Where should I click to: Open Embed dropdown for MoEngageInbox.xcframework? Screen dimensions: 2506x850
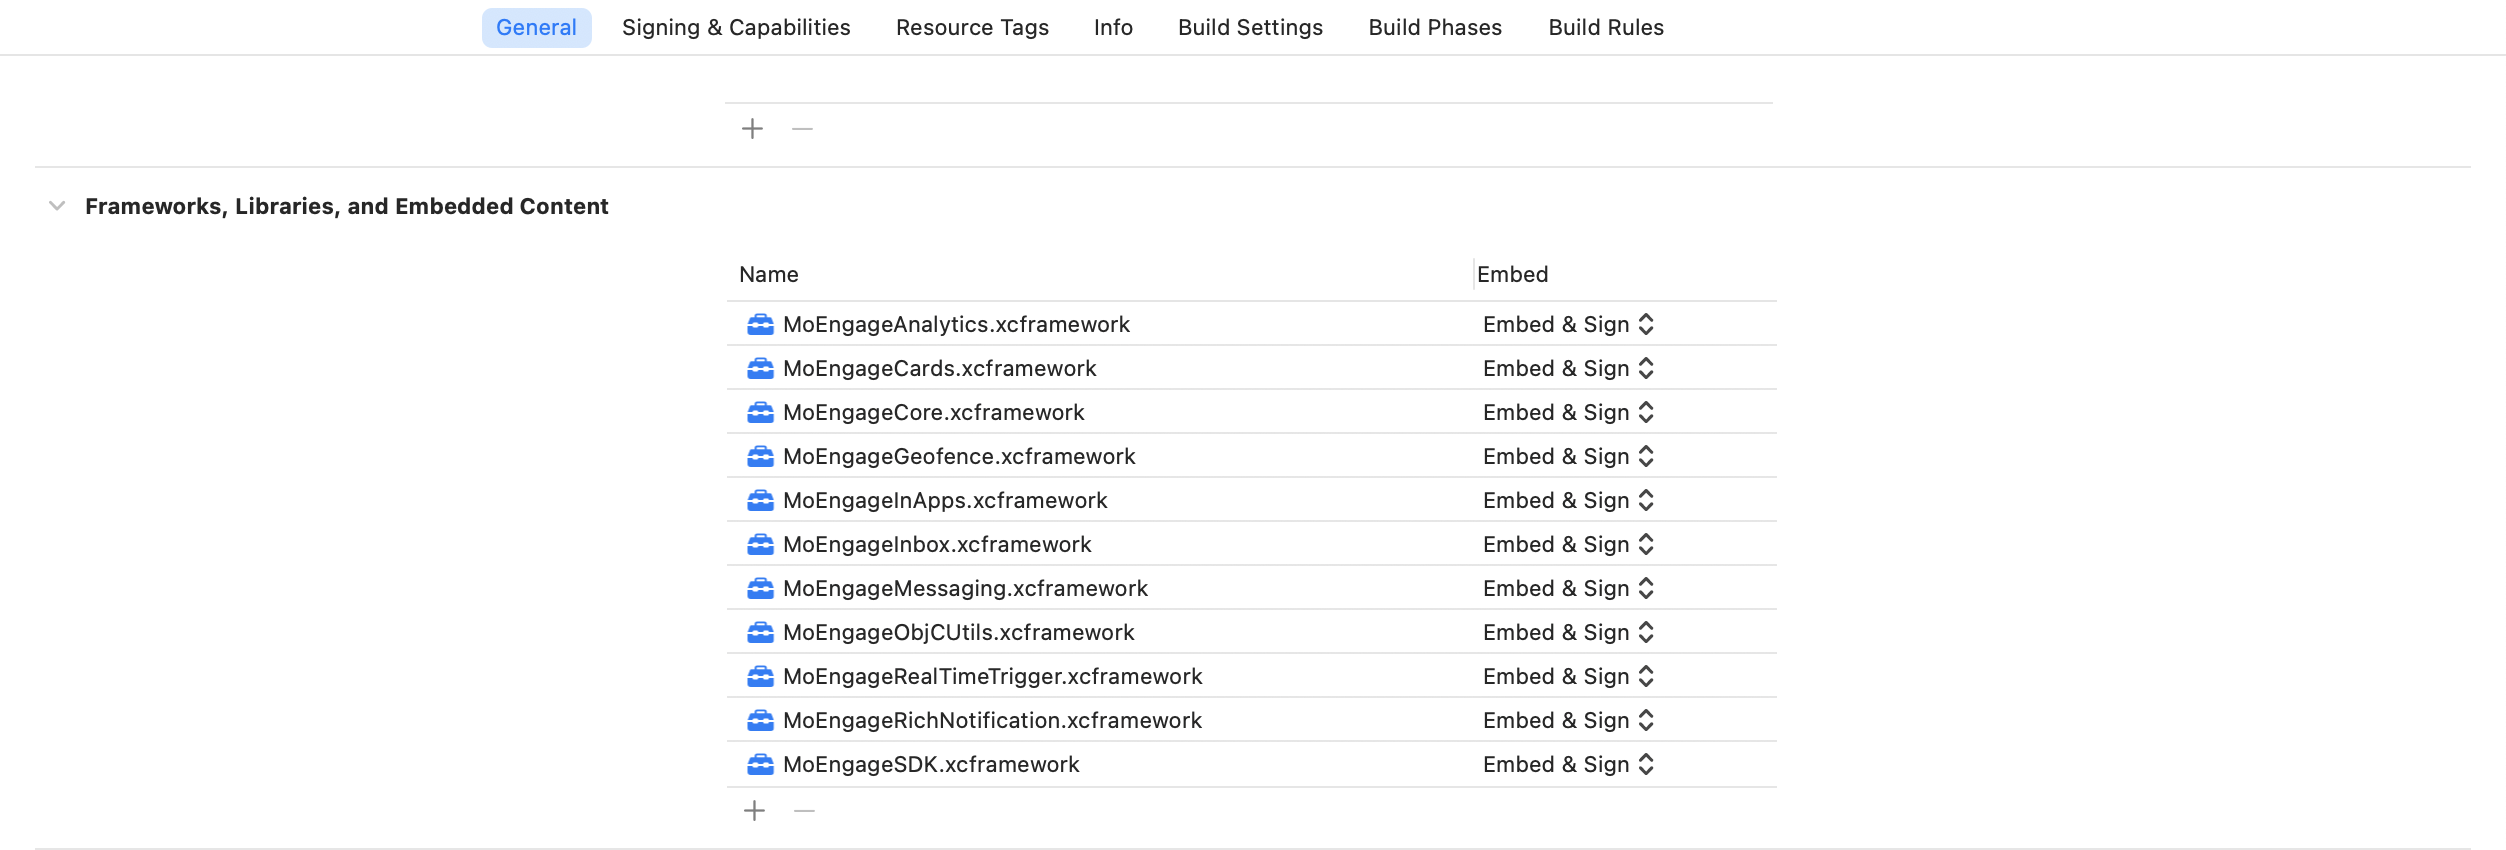(1568, 544)
